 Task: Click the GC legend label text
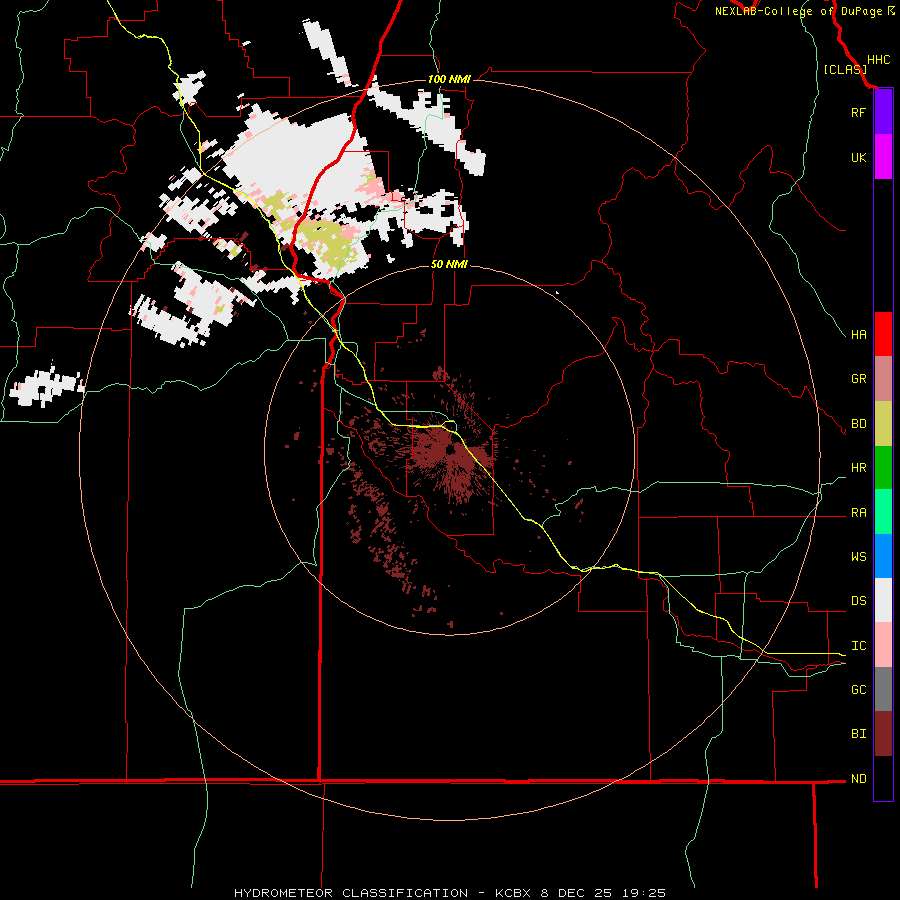[858, 690]
